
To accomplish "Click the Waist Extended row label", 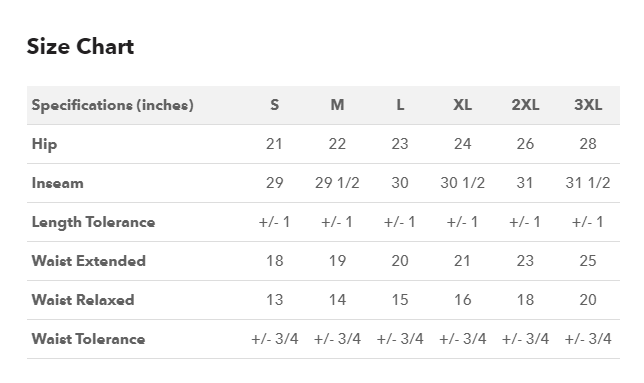I will coord(89,261).
